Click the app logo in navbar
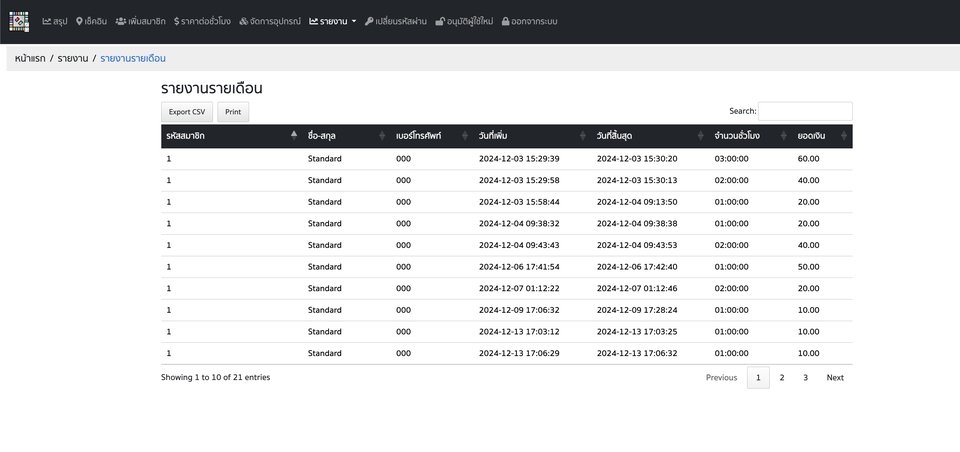This screenshot has height=452, width=960. [x=20, y=21]
